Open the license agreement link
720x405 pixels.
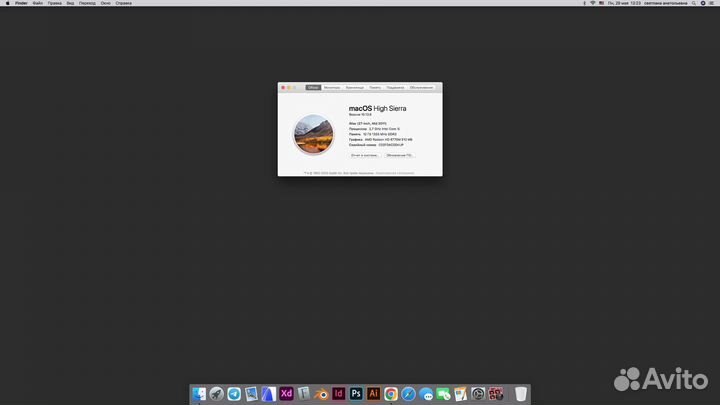click(395, 173)
